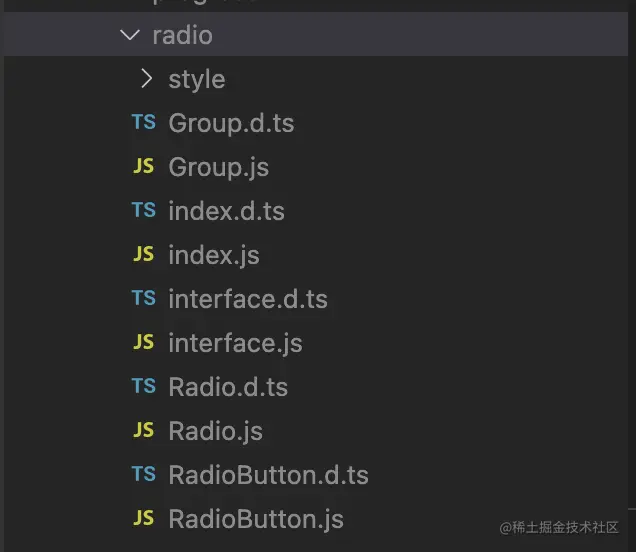Image resolution: width=636 pixels, height=552 pixels.
Task: Click the JS icon beside Radio.js
Action: click(144, 430)
